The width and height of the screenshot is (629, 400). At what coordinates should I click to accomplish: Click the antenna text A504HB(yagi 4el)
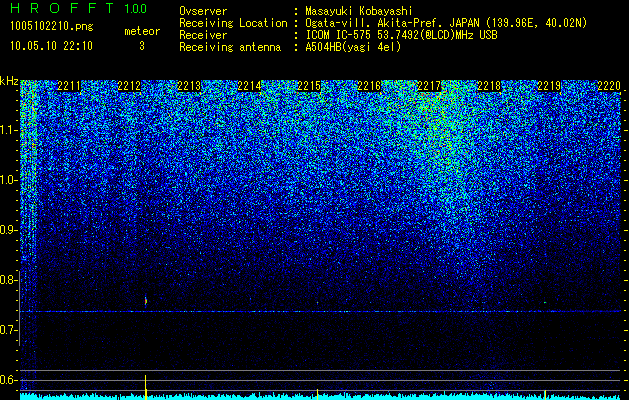point(353,47)
